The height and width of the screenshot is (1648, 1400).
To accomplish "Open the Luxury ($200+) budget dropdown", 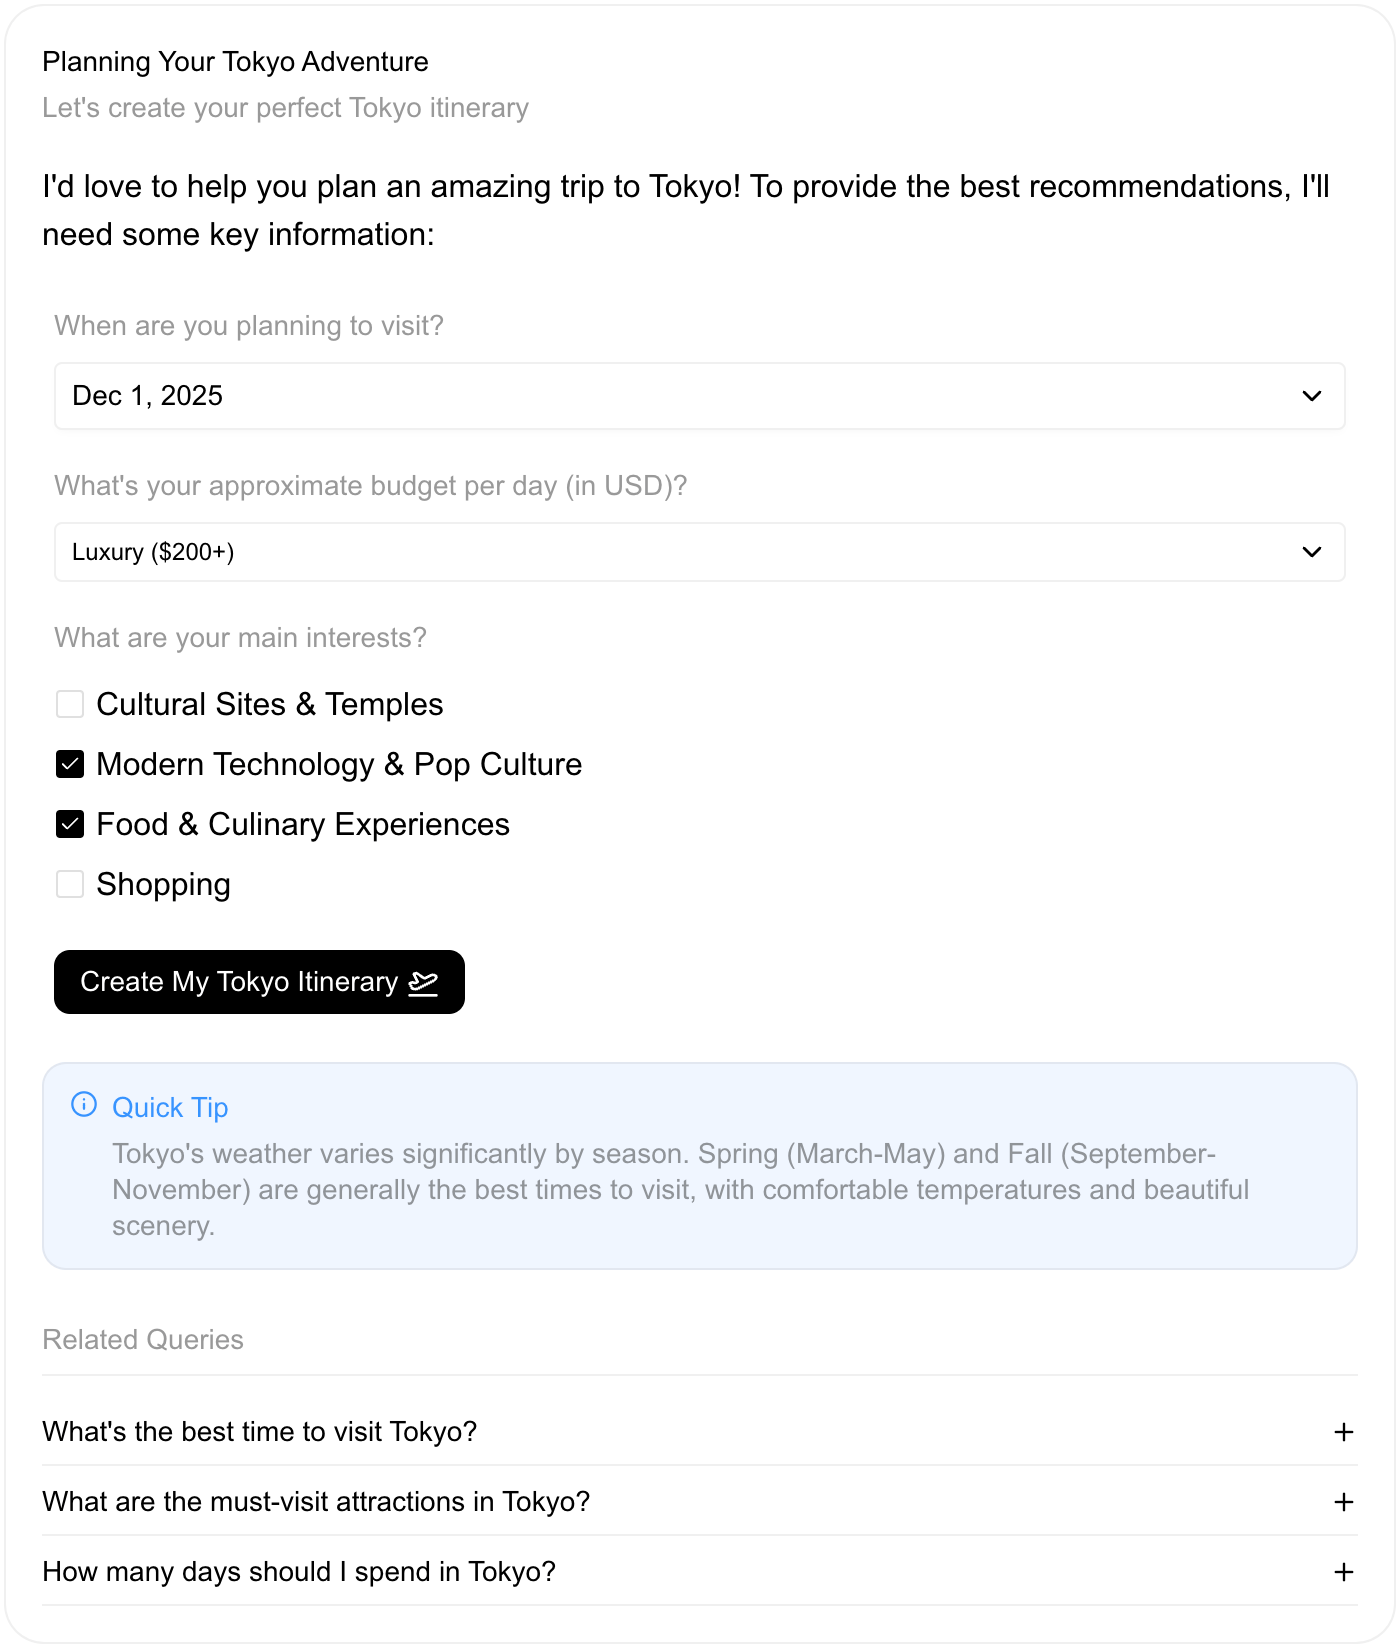I will click(x=699, y=552).
